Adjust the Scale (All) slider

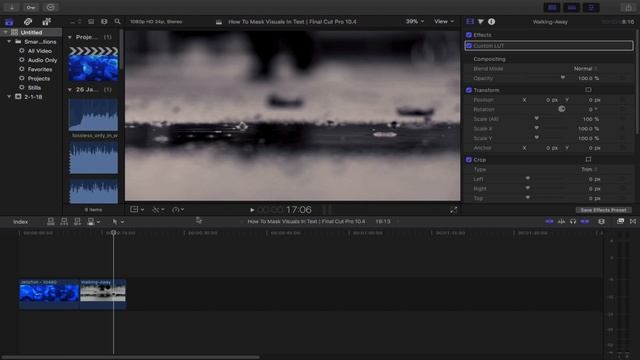(536, 119)
